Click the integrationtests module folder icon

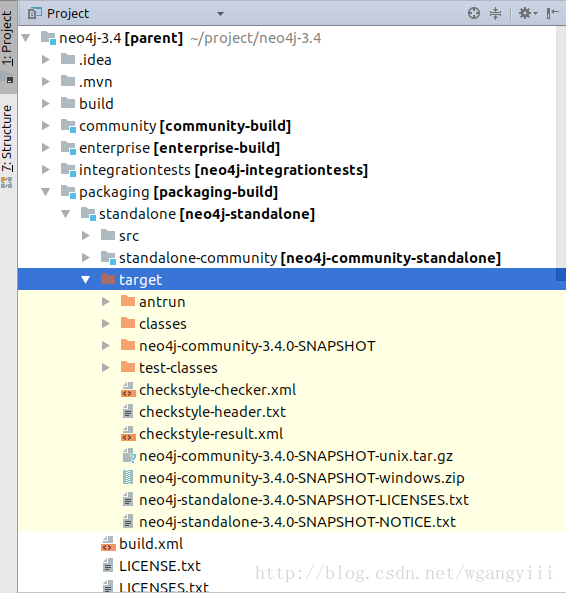click(x=68, y=170)
